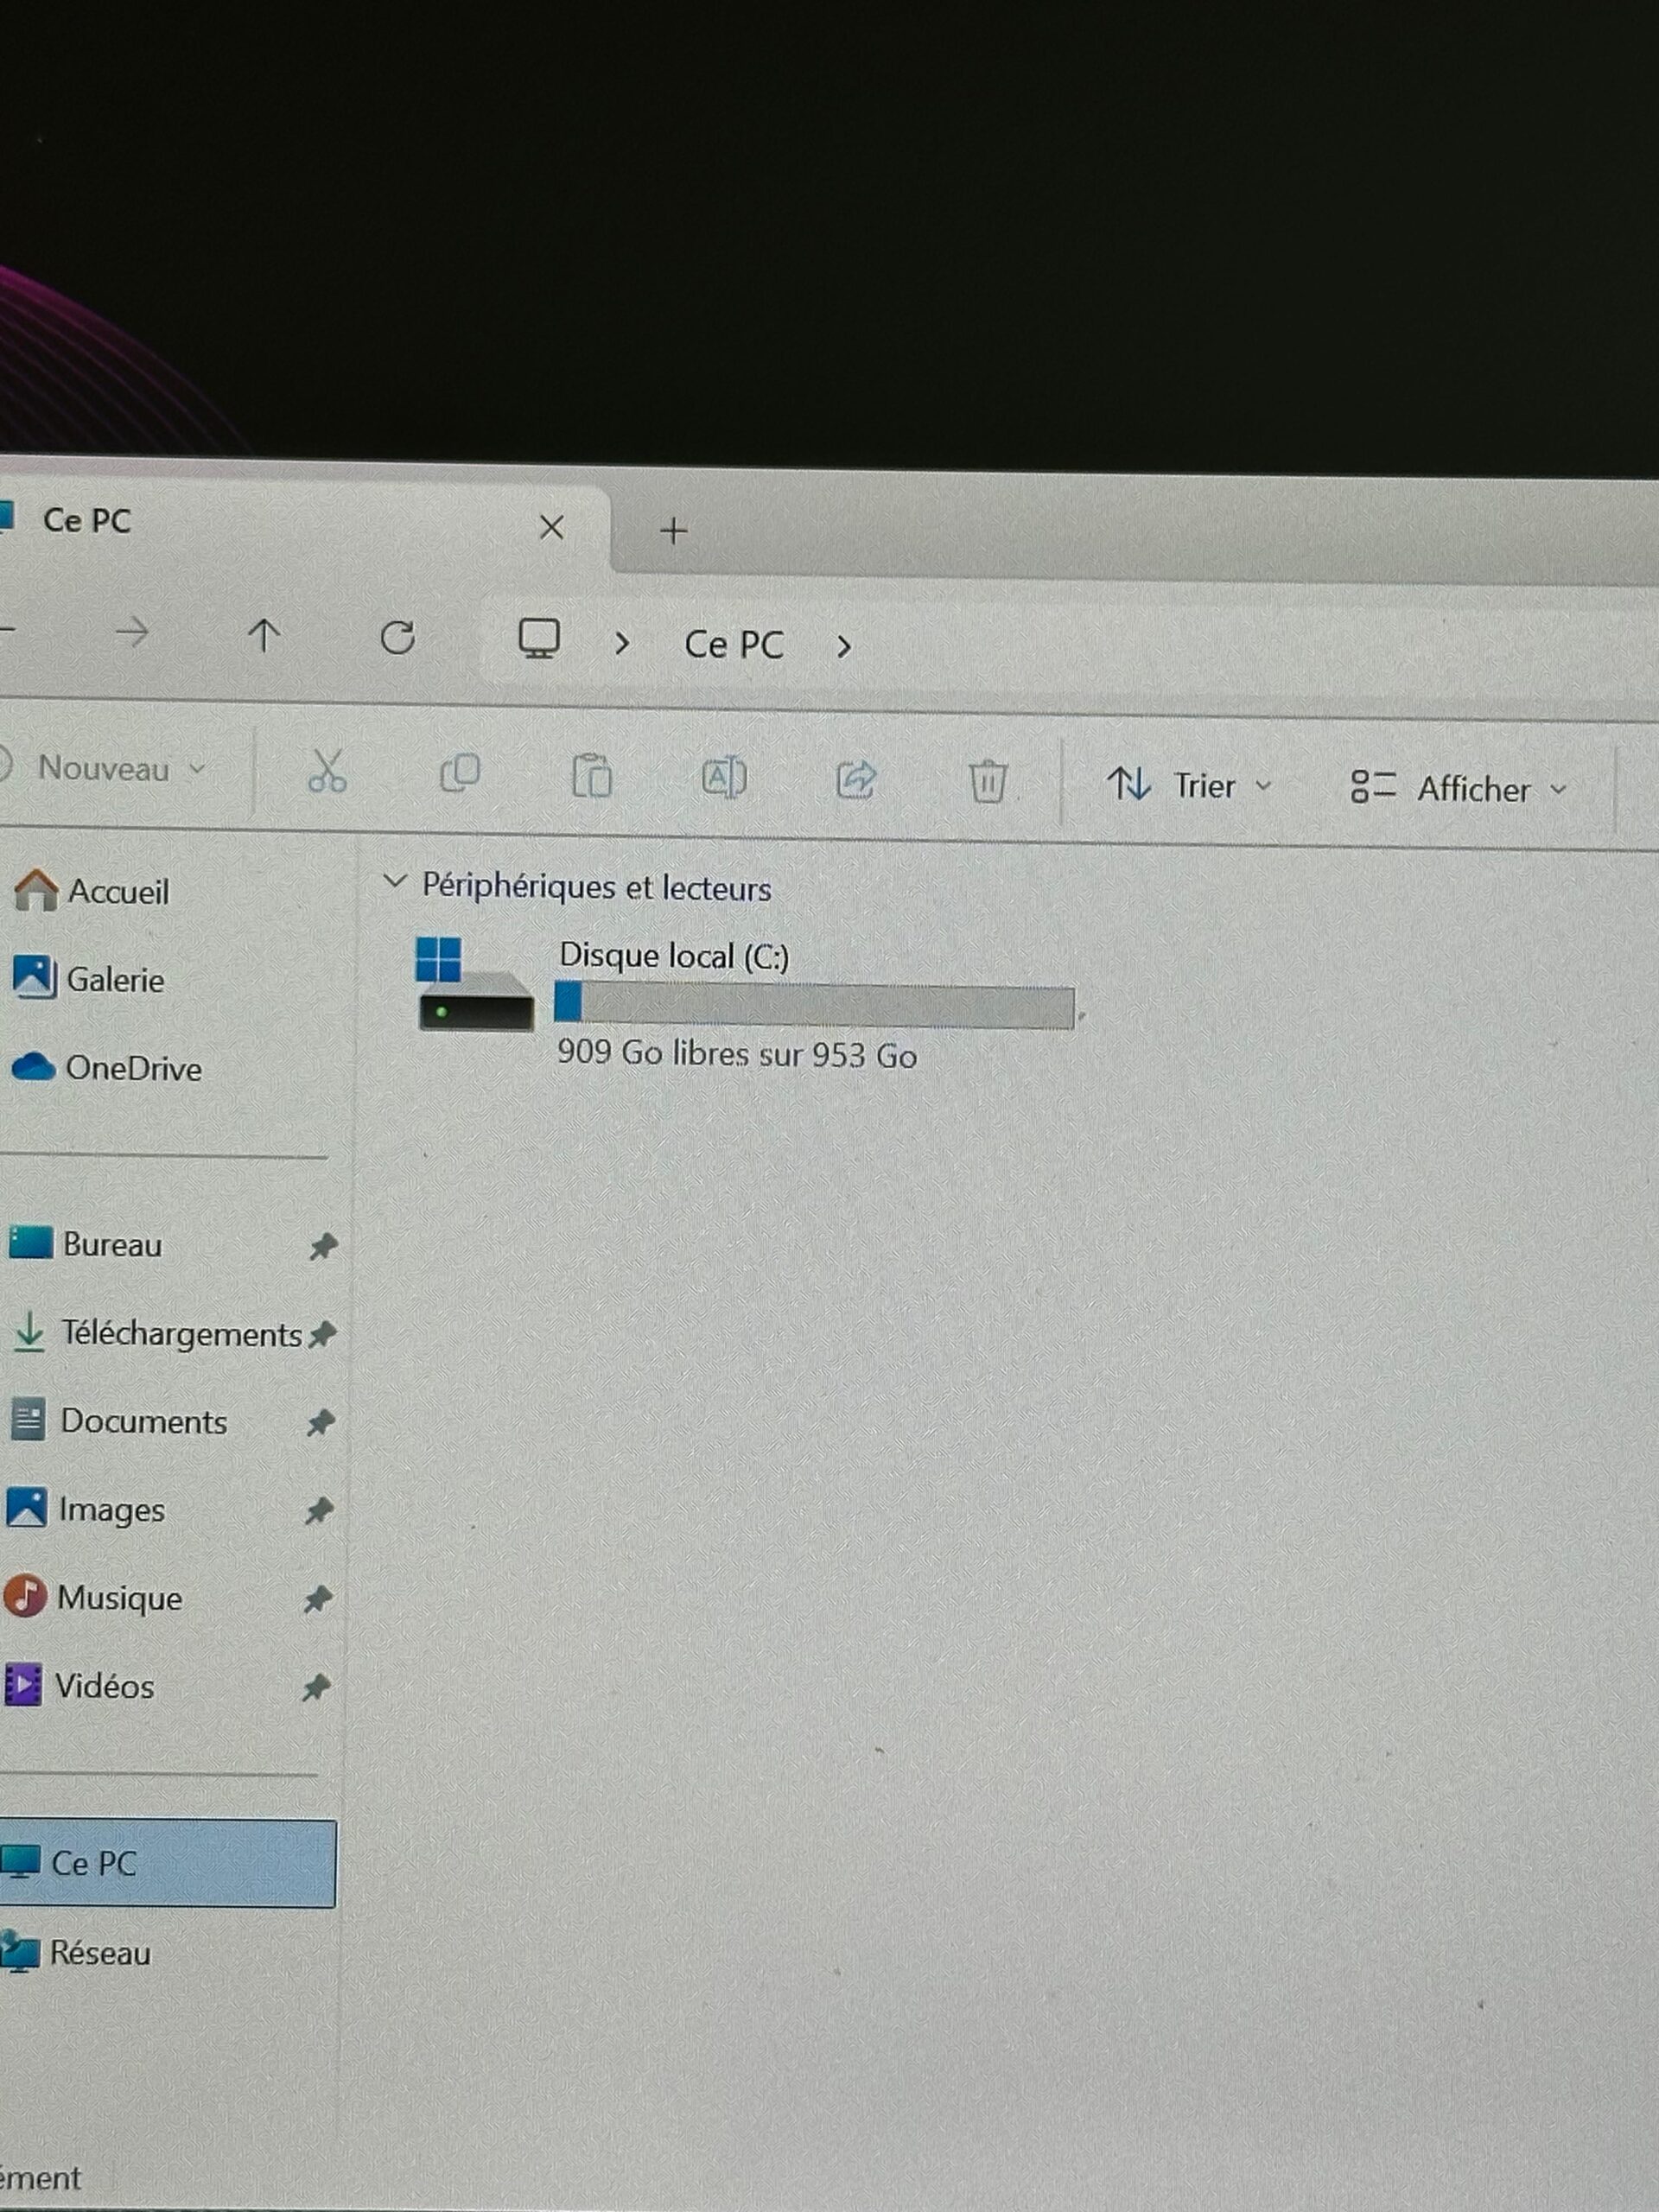Open Accueil in the sidebar
The width and height of the screenshot is (1659, 2212).
(x=92, y=890)
